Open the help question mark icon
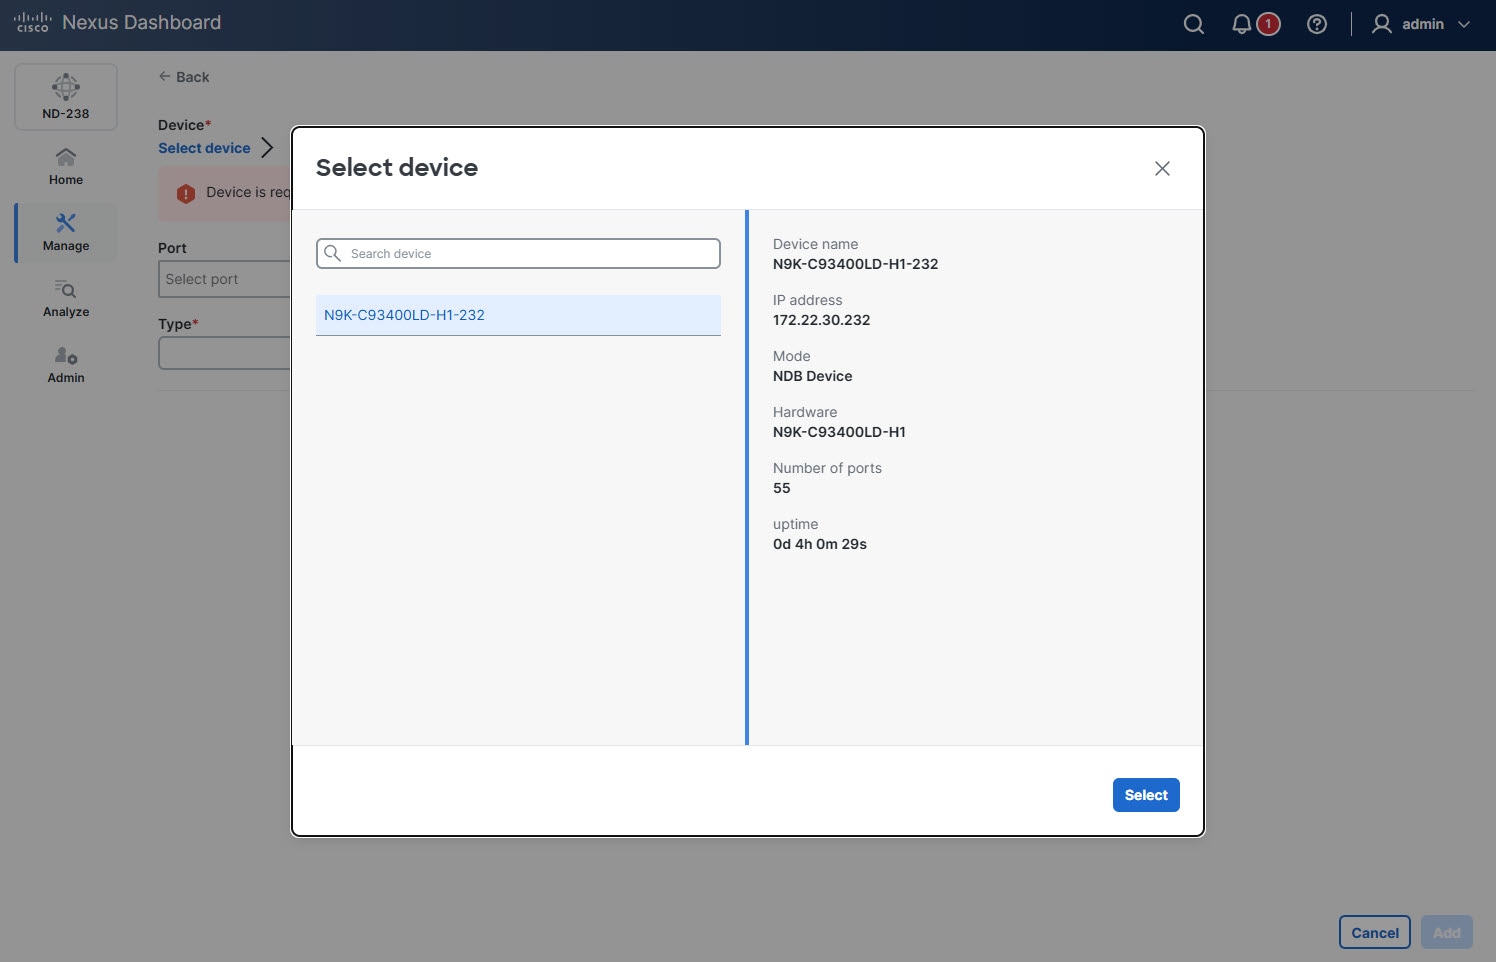Screen dimensions: 1496x962 1317,23
